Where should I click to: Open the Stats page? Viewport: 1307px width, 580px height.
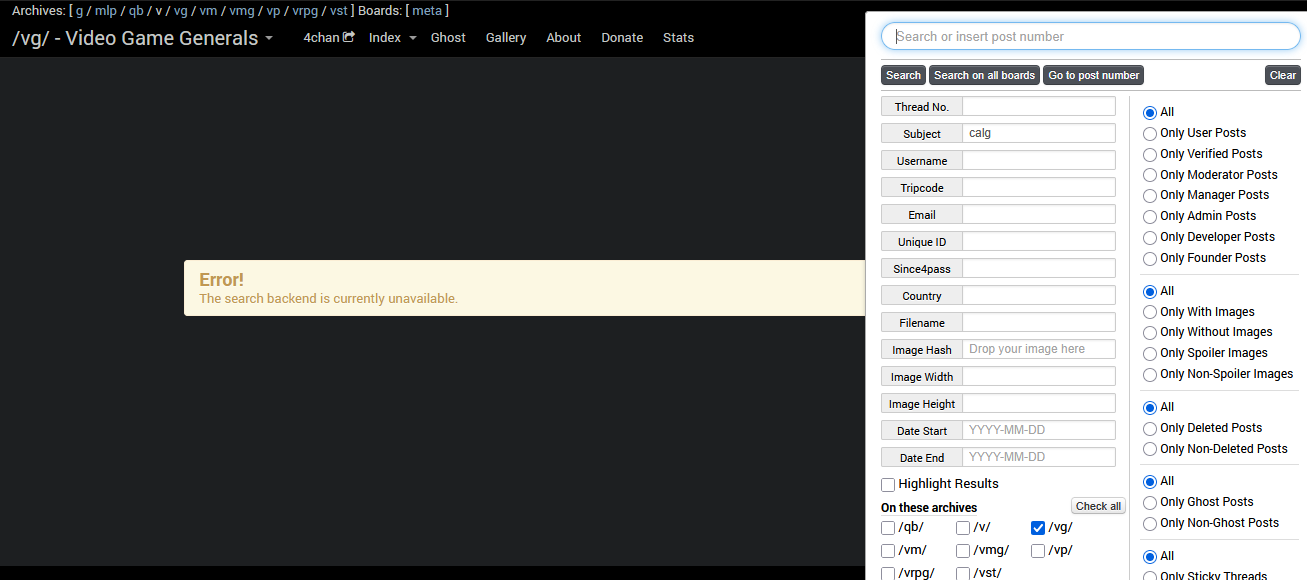click(x=678, y=38)
